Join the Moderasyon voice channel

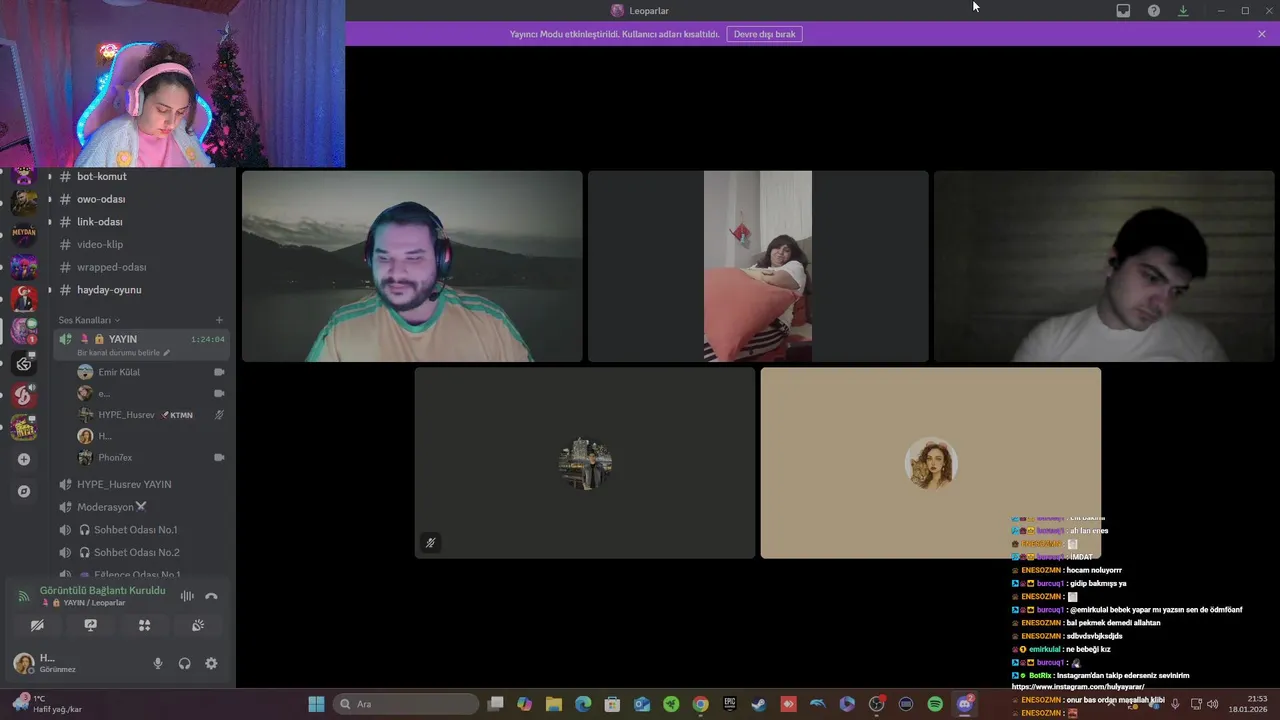pyautogui.click(x=141, y=507)
